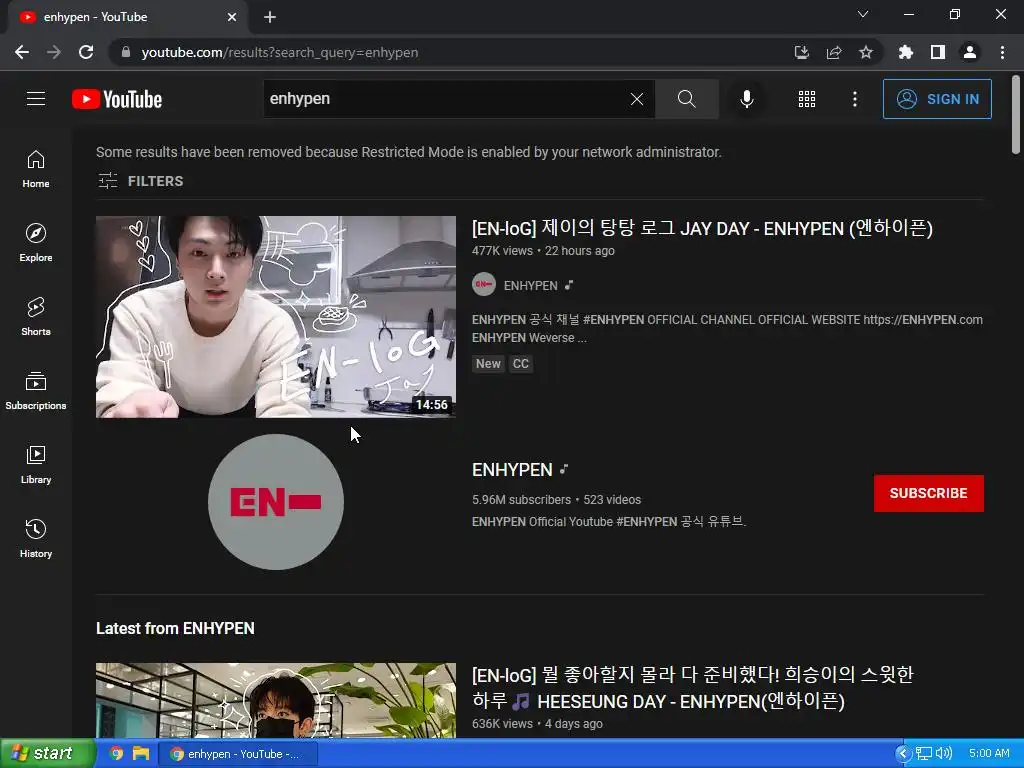Image resolution: width=1024 pixels, height=768 pixels.
Task: Open History in the sidebar
Action: [x=36, y=538]
